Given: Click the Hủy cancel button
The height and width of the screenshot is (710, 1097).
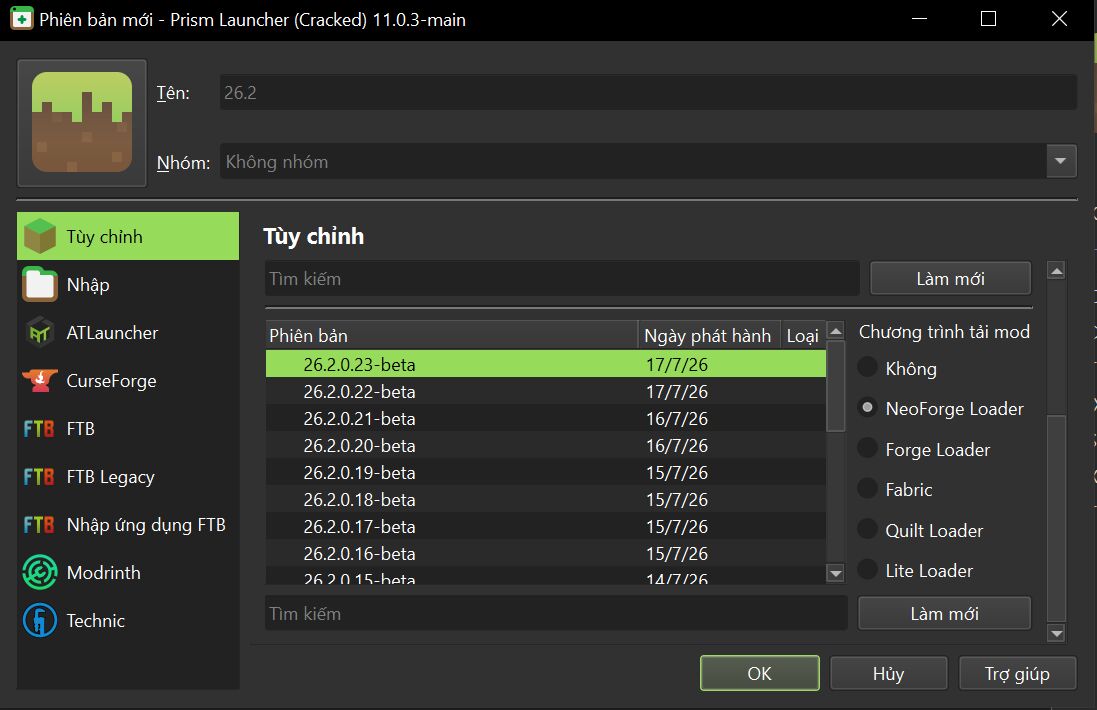Looking at the screenshot, I should (x=889, y=673).
